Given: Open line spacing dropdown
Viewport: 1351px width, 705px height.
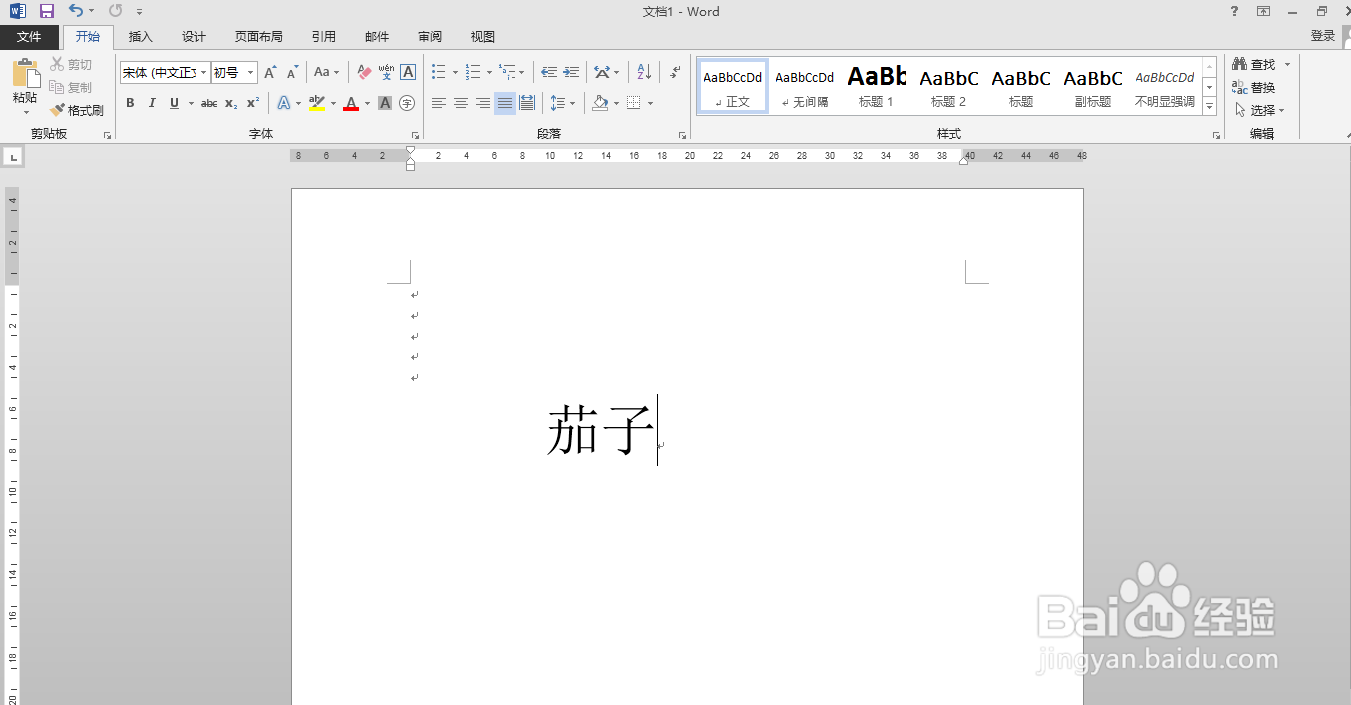Looking at the screenshot, I should [x=563, y=103].
